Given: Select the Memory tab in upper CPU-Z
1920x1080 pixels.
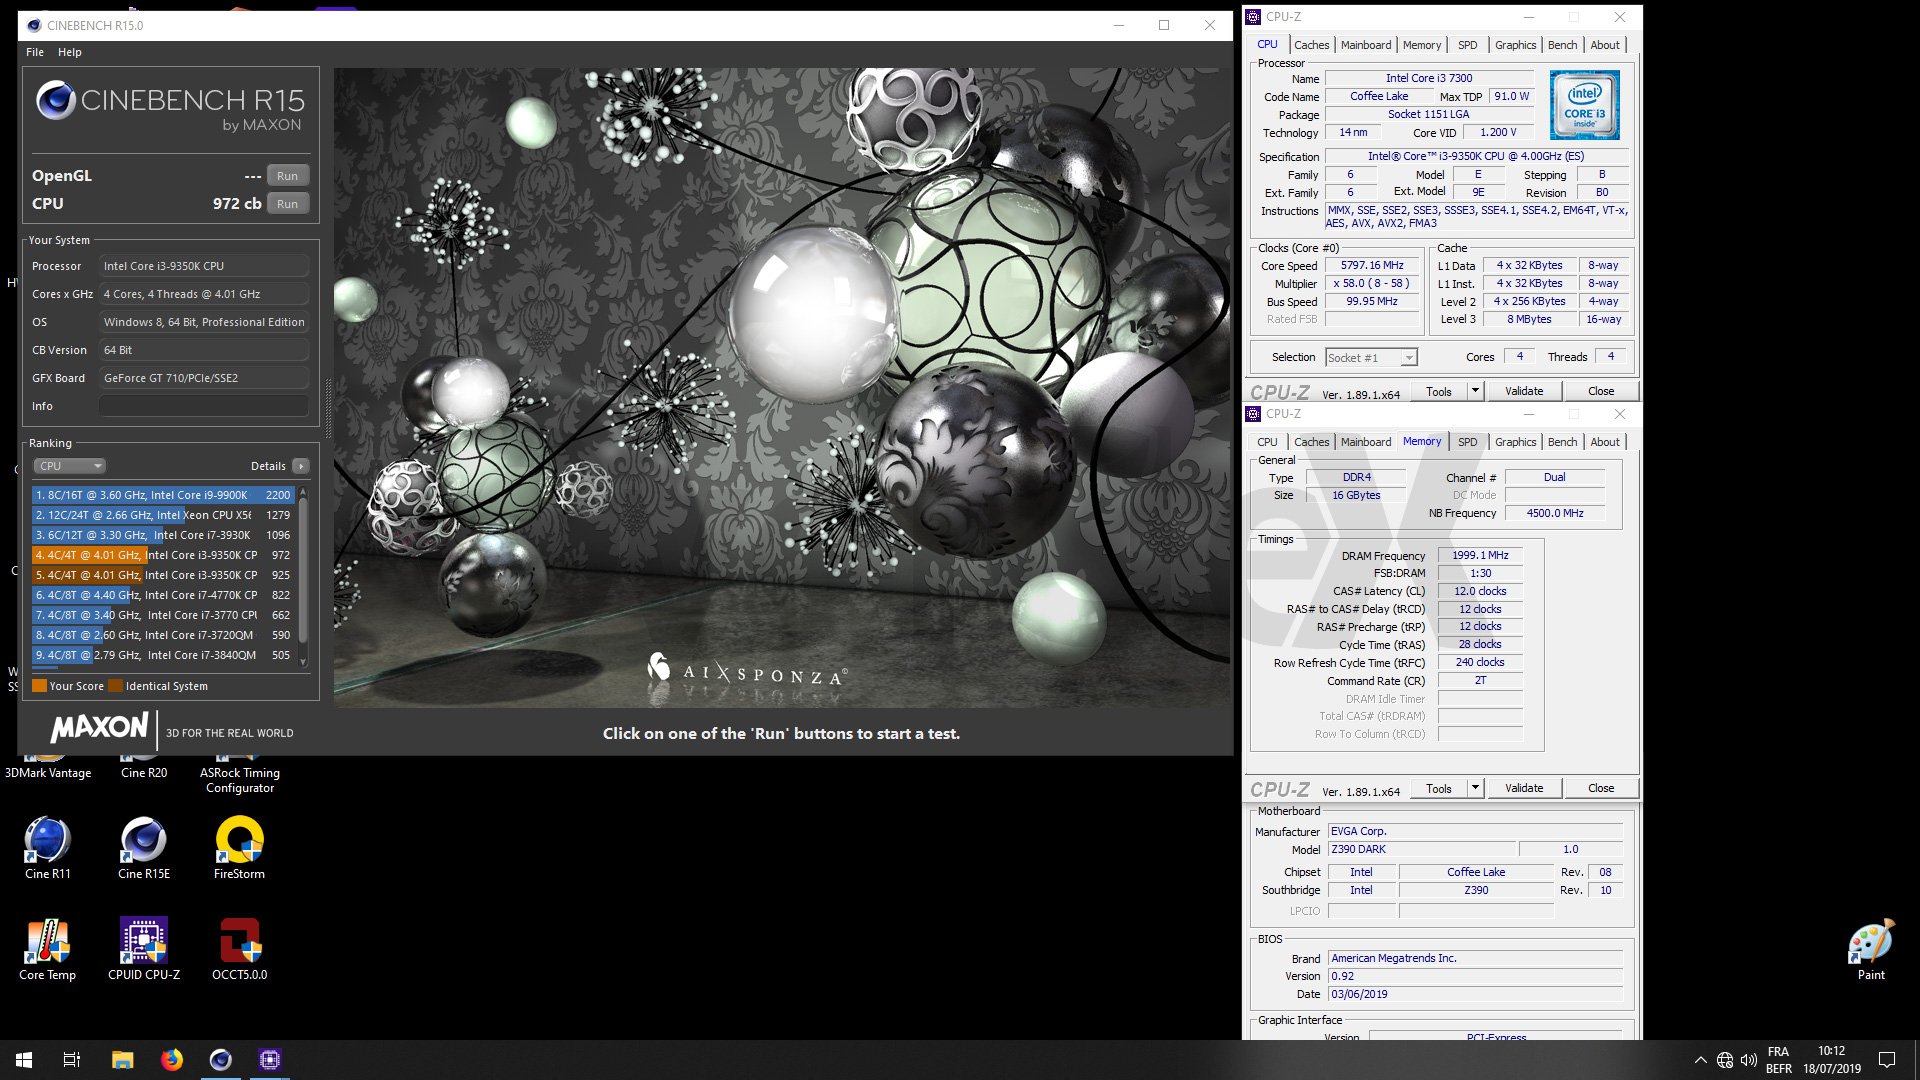Looking at the screenshot, I should [x=1421, y=45].
